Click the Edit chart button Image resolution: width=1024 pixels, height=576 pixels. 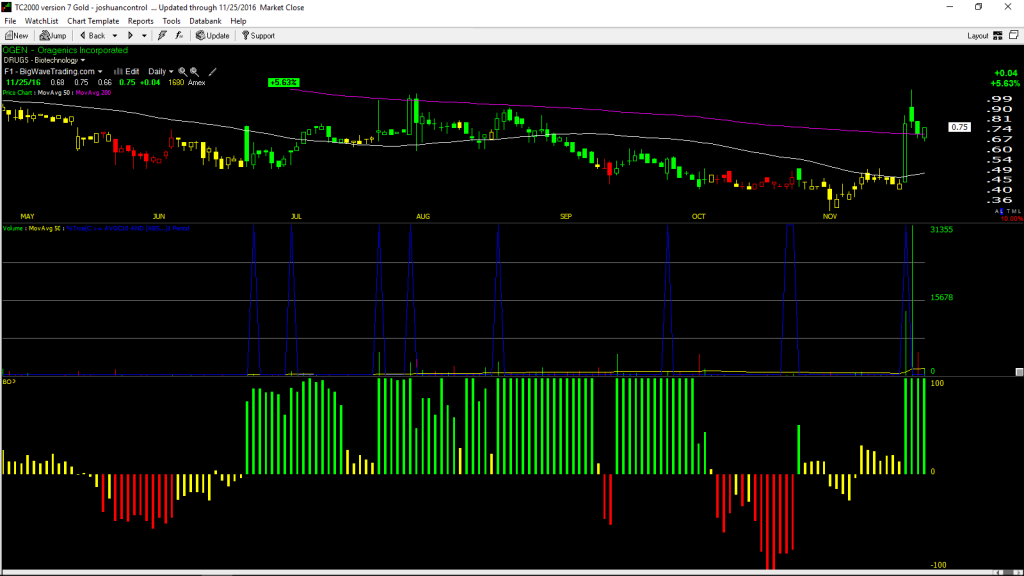(127, 71)
